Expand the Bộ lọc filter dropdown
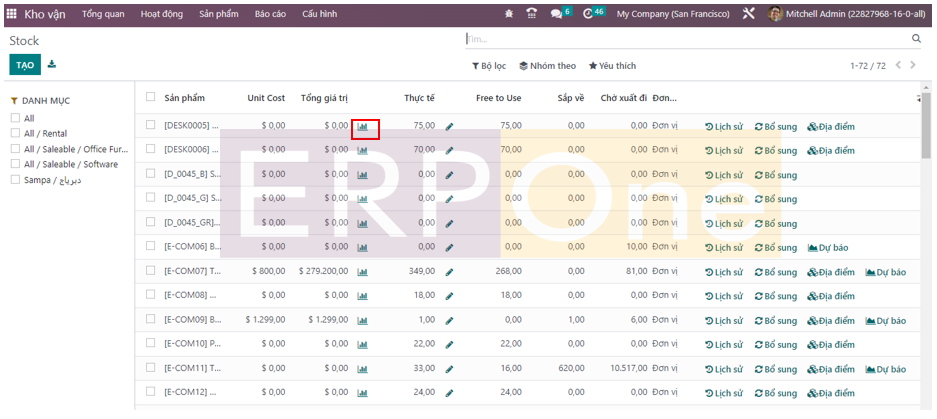Viewport: 937px width, 419px height. pyautogui.click(x=489, y=66)
